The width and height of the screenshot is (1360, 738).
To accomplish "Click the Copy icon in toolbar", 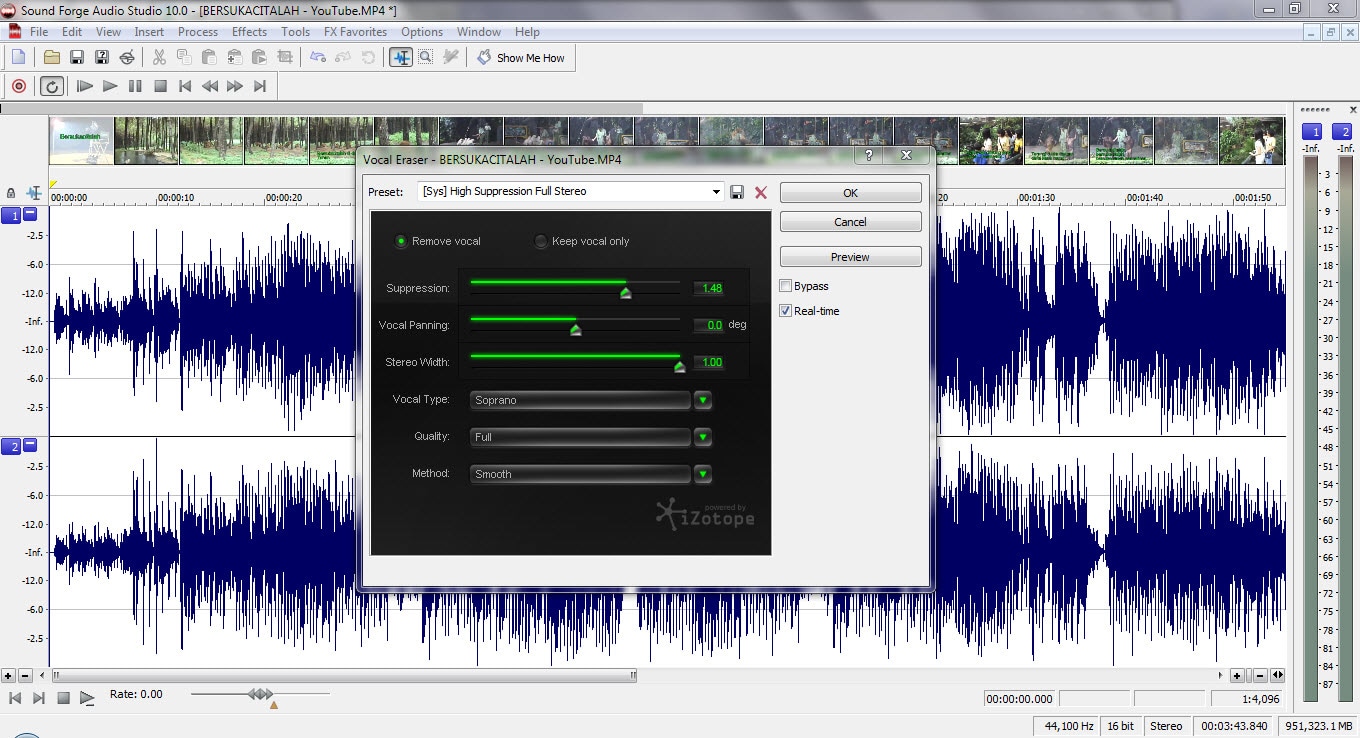I will (184, 57).
